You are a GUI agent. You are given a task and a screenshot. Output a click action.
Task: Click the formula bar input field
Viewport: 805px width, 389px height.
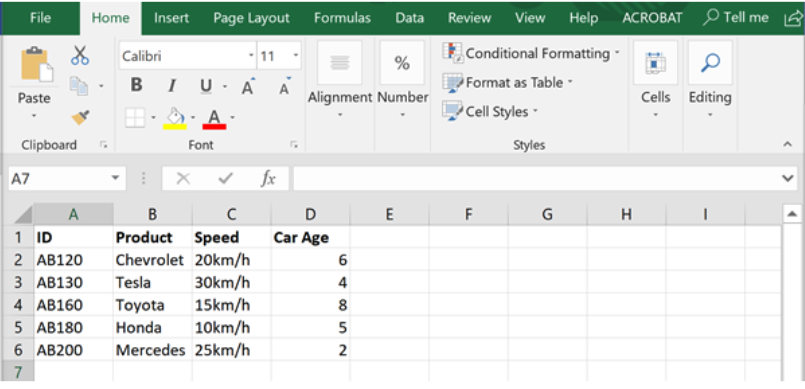click(x=535, y=179)
